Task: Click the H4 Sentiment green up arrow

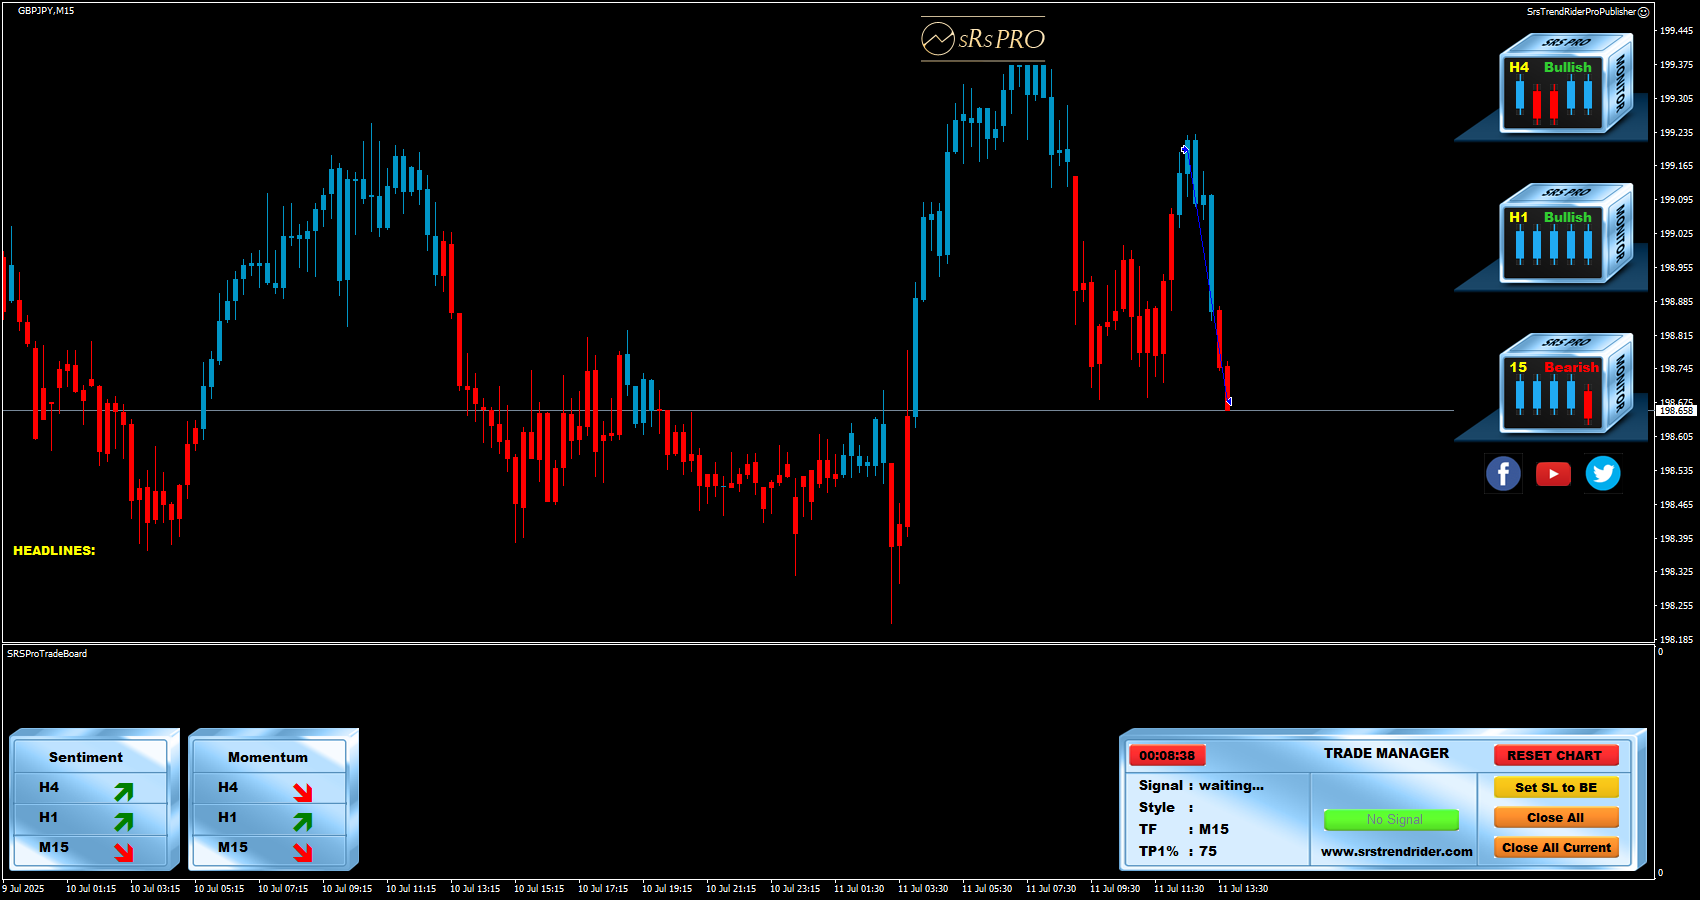Action: [123, 791]
